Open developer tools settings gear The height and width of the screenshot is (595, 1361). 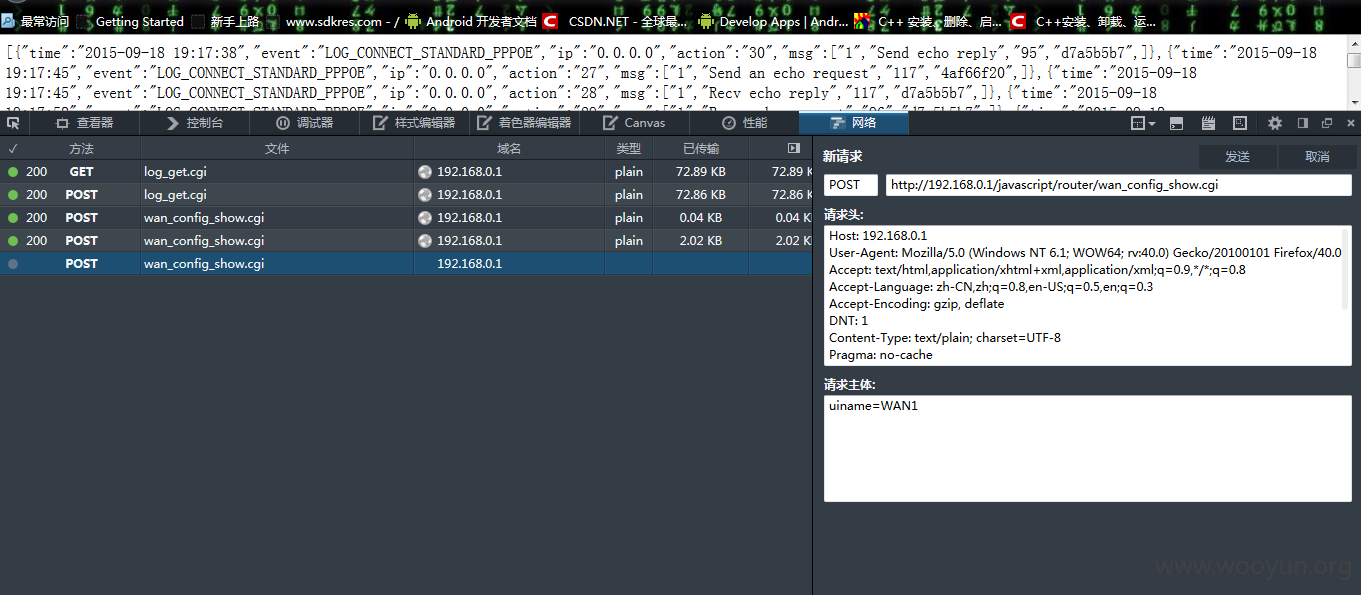(1275, 123)
